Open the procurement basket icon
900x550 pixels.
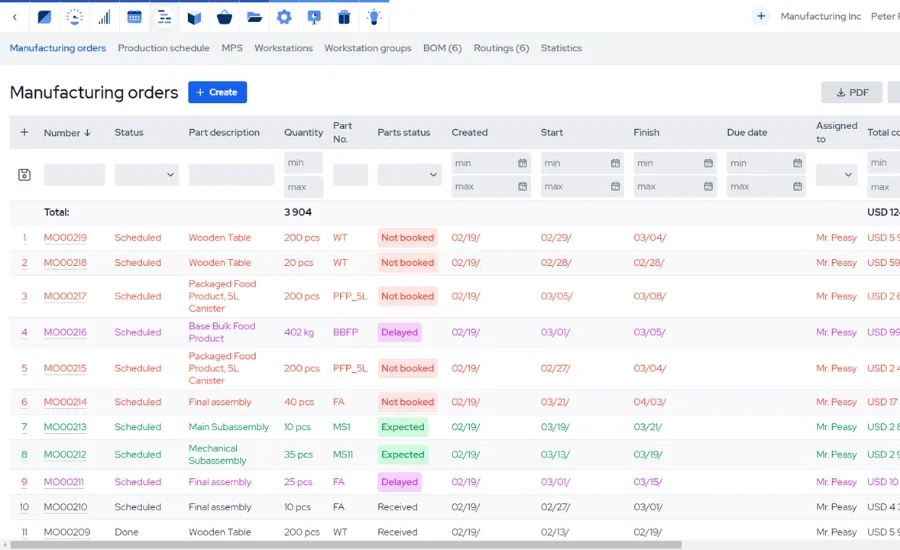click(x=224, y=17)
